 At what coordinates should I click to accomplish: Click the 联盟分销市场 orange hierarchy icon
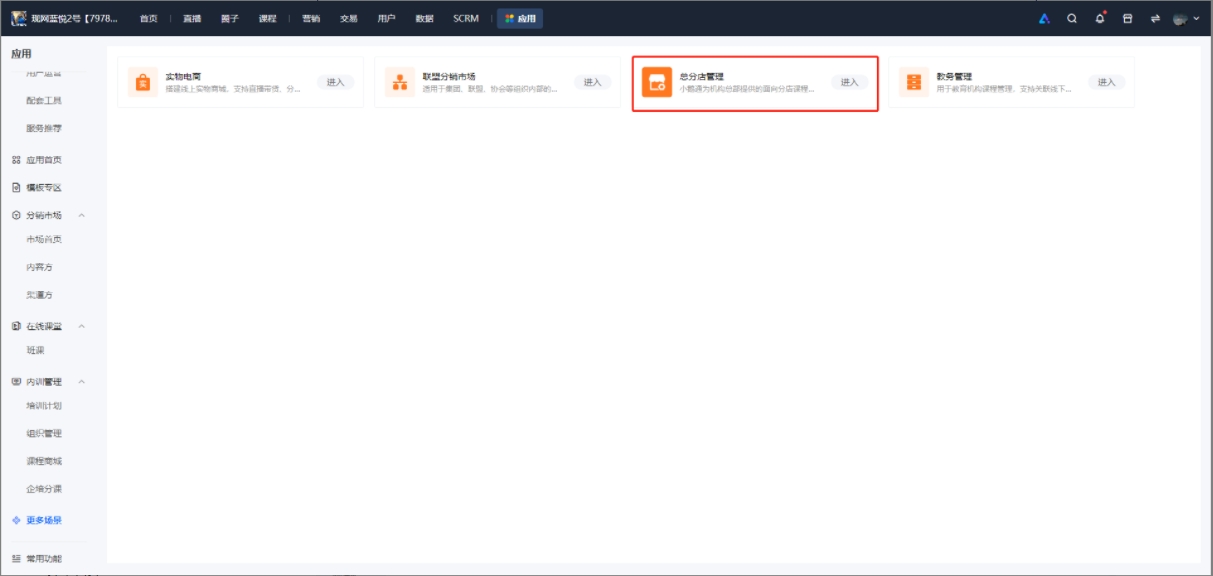(x=400, y=83)
